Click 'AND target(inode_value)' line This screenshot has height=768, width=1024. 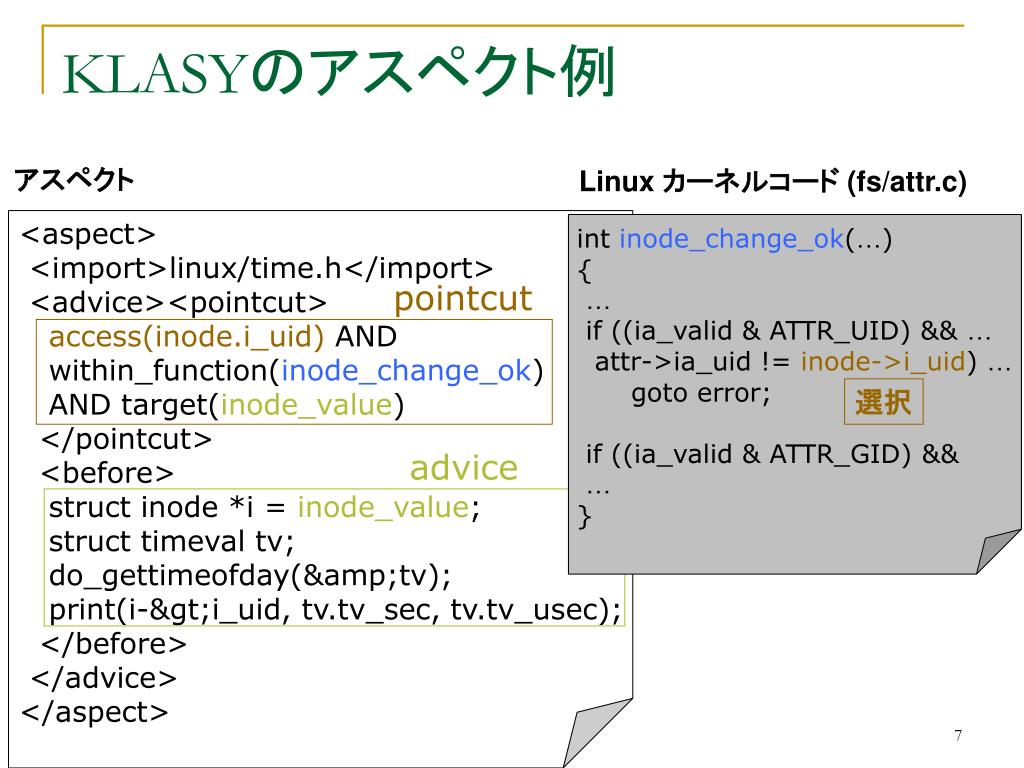tap(227, 405)
